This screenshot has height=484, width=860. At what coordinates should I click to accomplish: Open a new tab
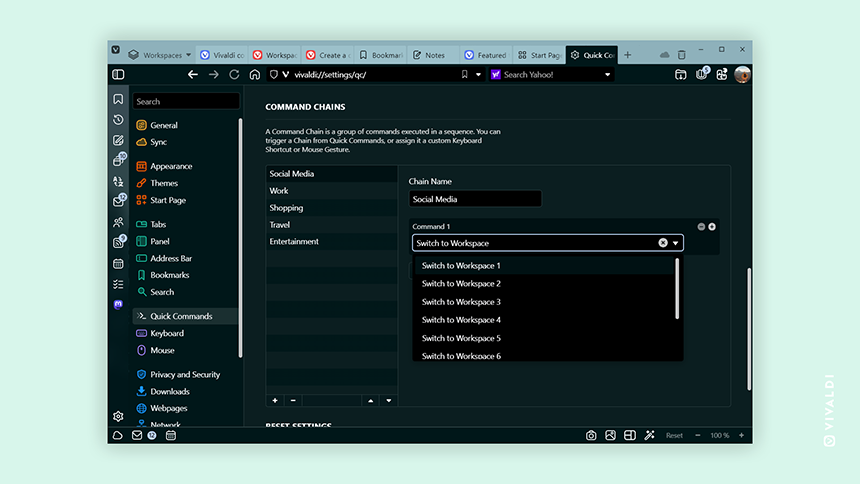click(627, 55)
